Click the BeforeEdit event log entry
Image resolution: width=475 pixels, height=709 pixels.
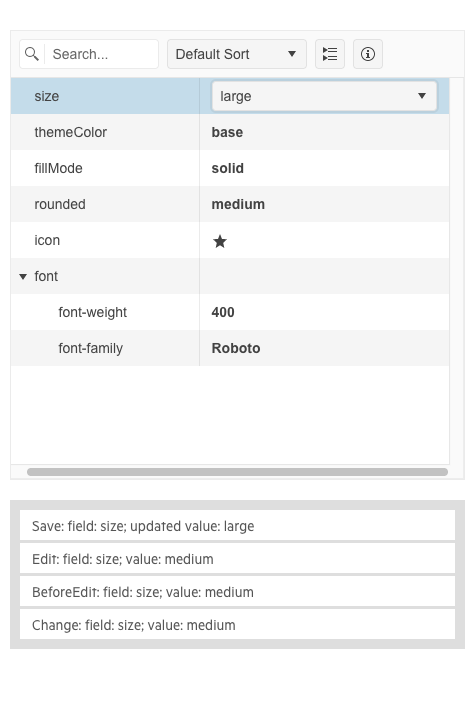(x=237, y=592)
